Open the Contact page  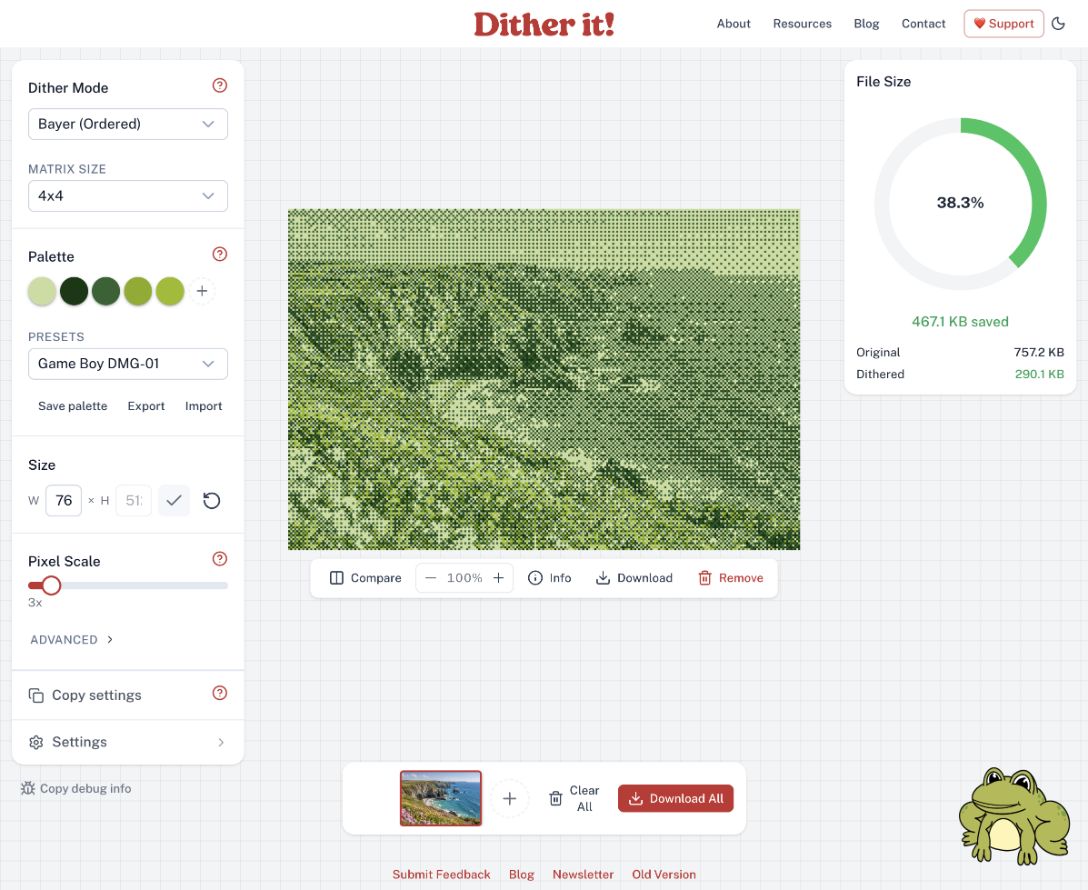point(924,24)
